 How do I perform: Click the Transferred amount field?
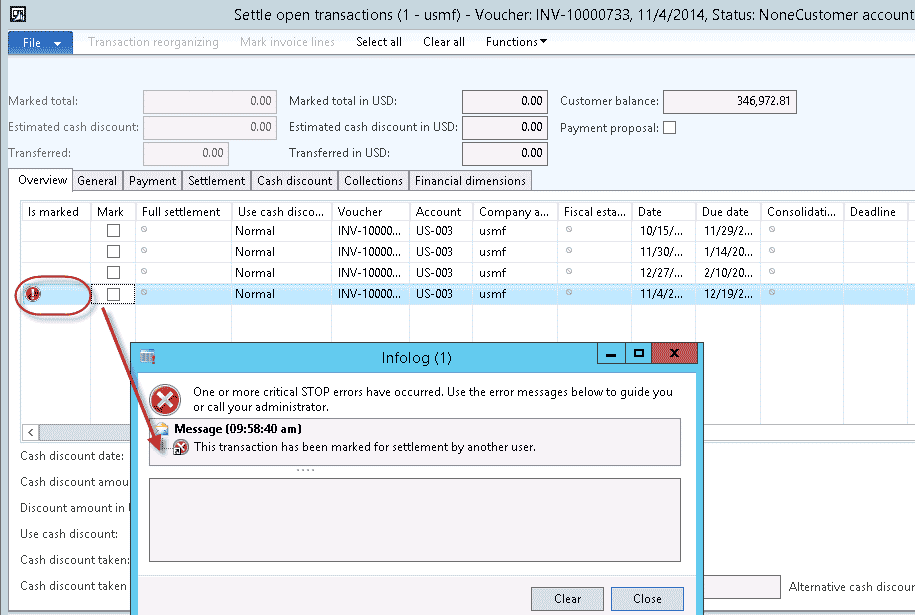coord(186,154)
